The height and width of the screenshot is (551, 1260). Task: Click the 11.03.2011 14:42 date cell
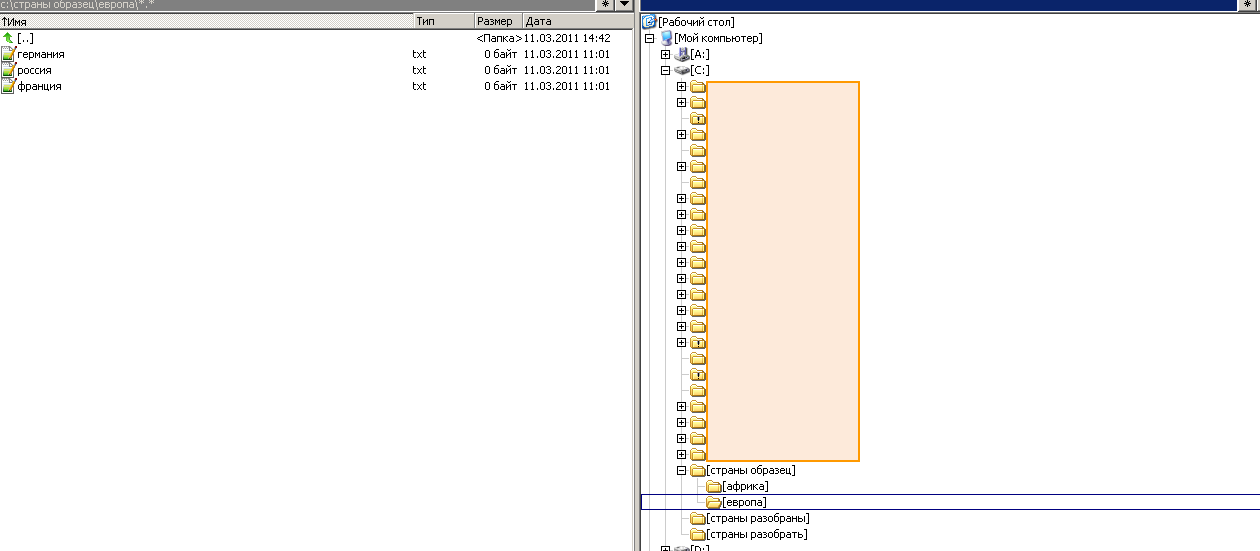tap(567, 38)
